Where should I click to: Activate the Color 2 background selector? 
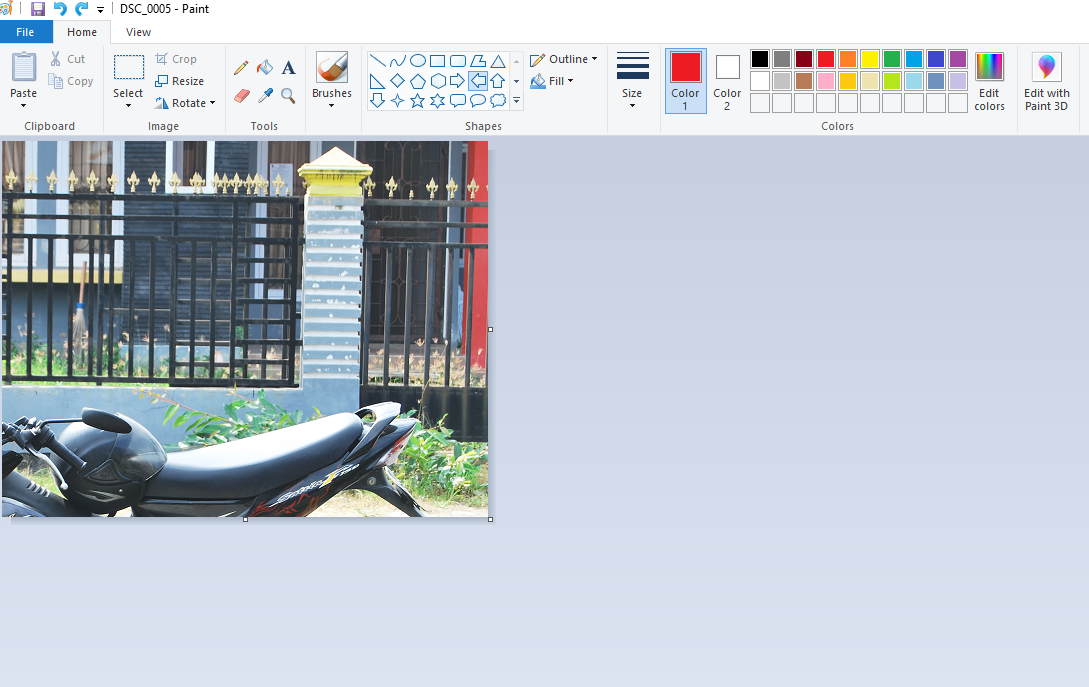tap(727, 81)
